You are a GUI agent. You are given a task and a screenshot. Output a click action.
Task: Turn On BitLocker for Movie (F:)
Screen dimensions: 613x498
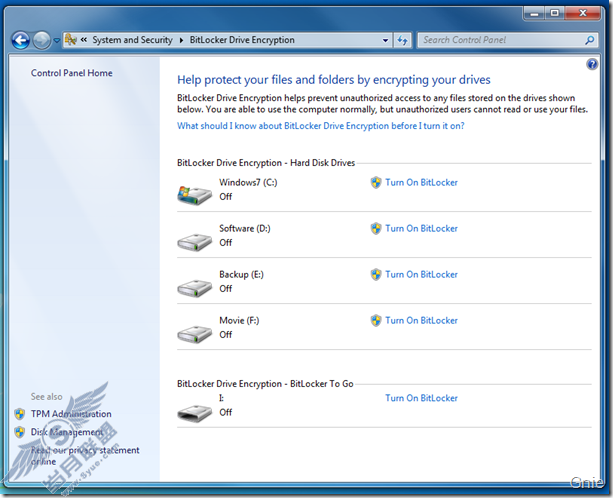pyautogui.click(x=421, y=321)
